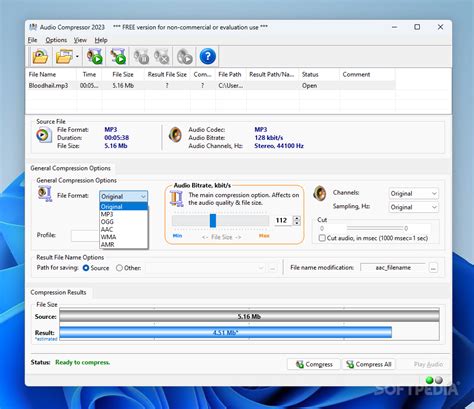The height and width of the screenshot is (409, 474).
Task: Choose MP3 in format list
Action: tap(124, 214)
